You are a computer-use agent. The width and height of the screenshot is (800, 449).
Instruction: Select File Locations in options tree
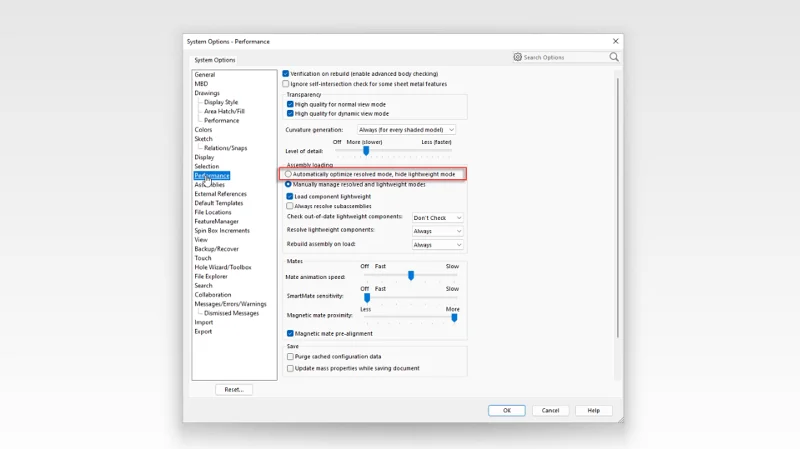tap(213, 212)
